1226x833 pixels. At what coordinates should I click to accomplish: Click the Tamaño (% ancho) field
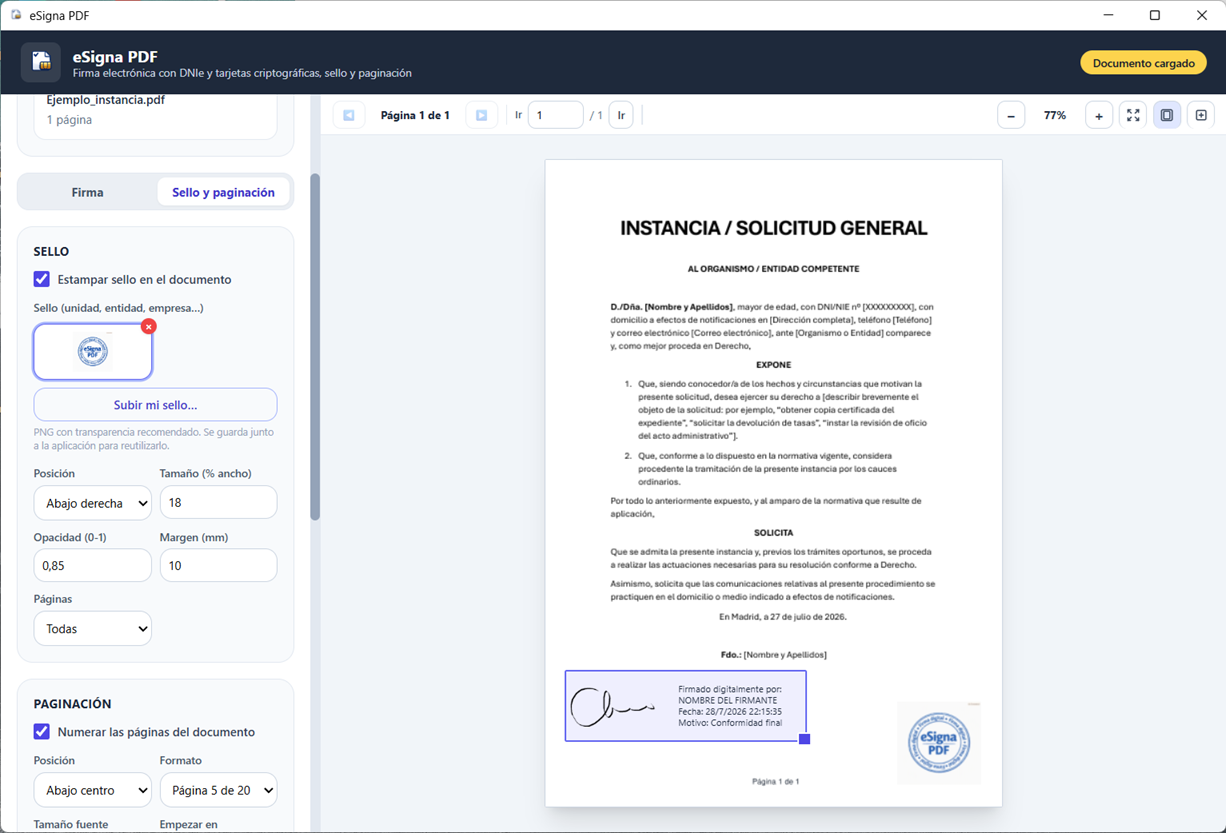(219, 503)
